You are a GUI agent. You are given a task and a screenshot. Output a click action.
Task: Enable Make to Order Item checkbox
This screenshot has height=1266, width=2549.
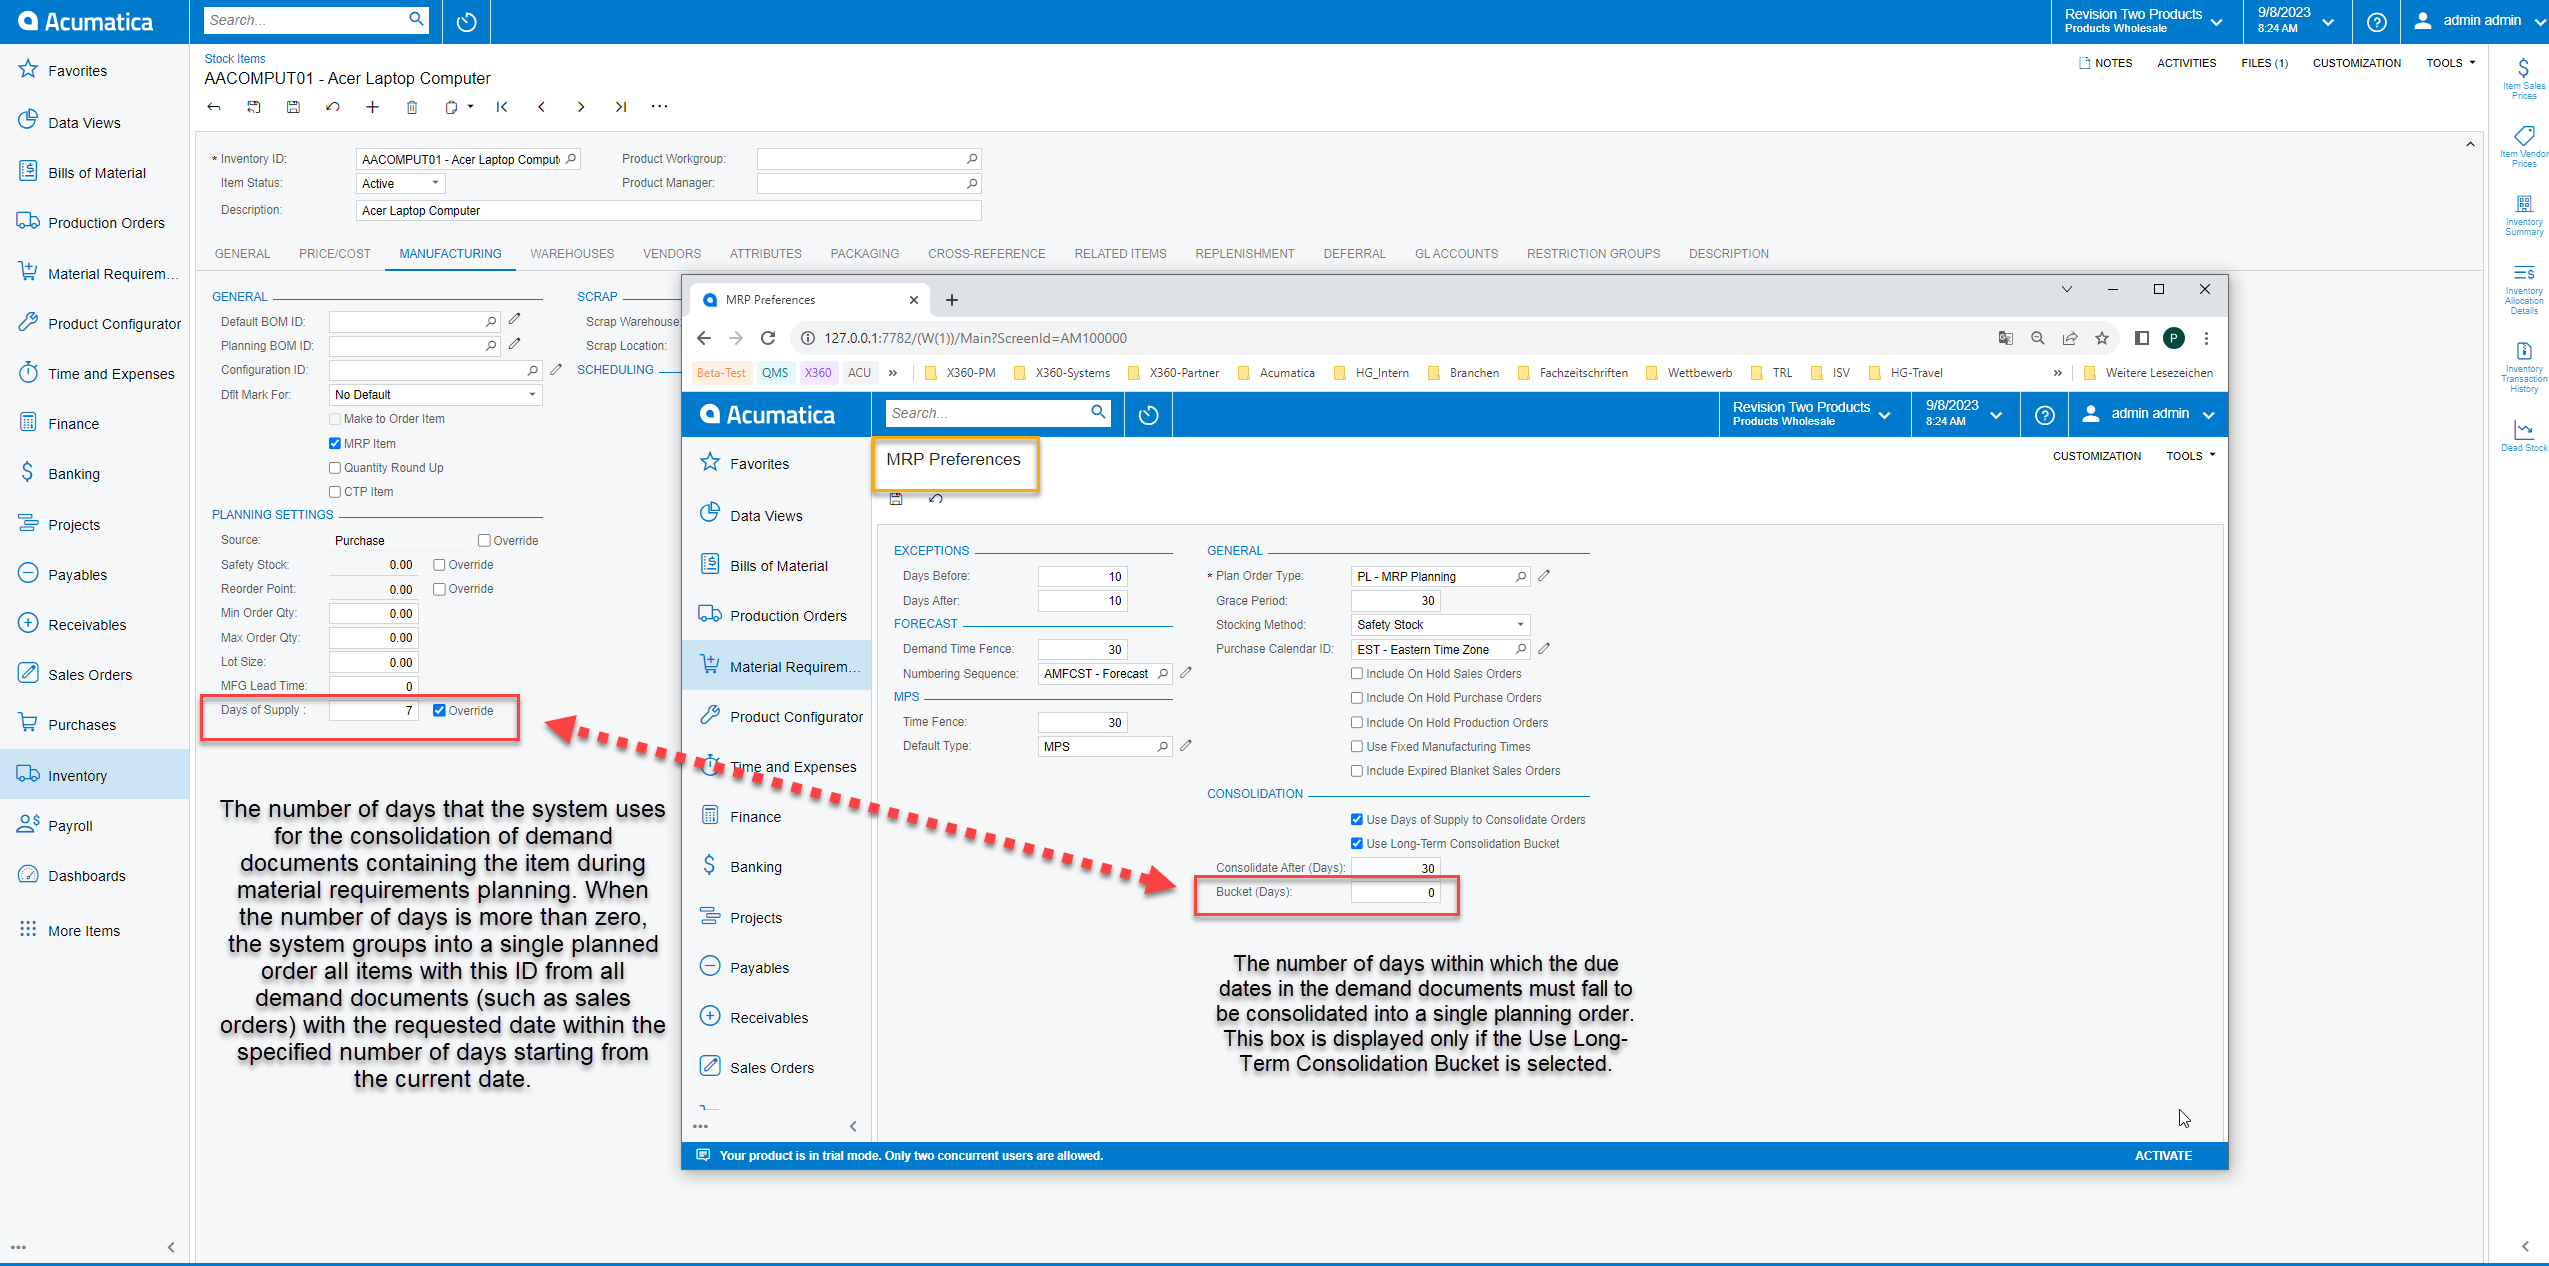click(335, 419)
